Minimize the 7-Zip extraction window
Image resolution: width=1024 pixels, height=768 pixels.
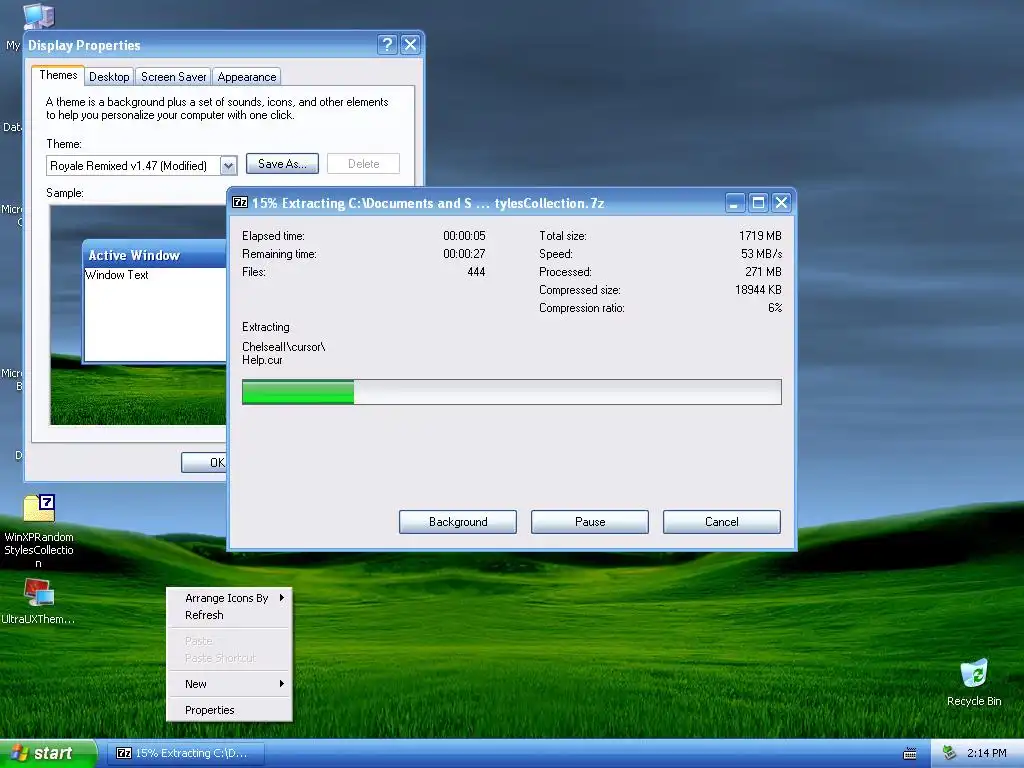click(735, 203)
